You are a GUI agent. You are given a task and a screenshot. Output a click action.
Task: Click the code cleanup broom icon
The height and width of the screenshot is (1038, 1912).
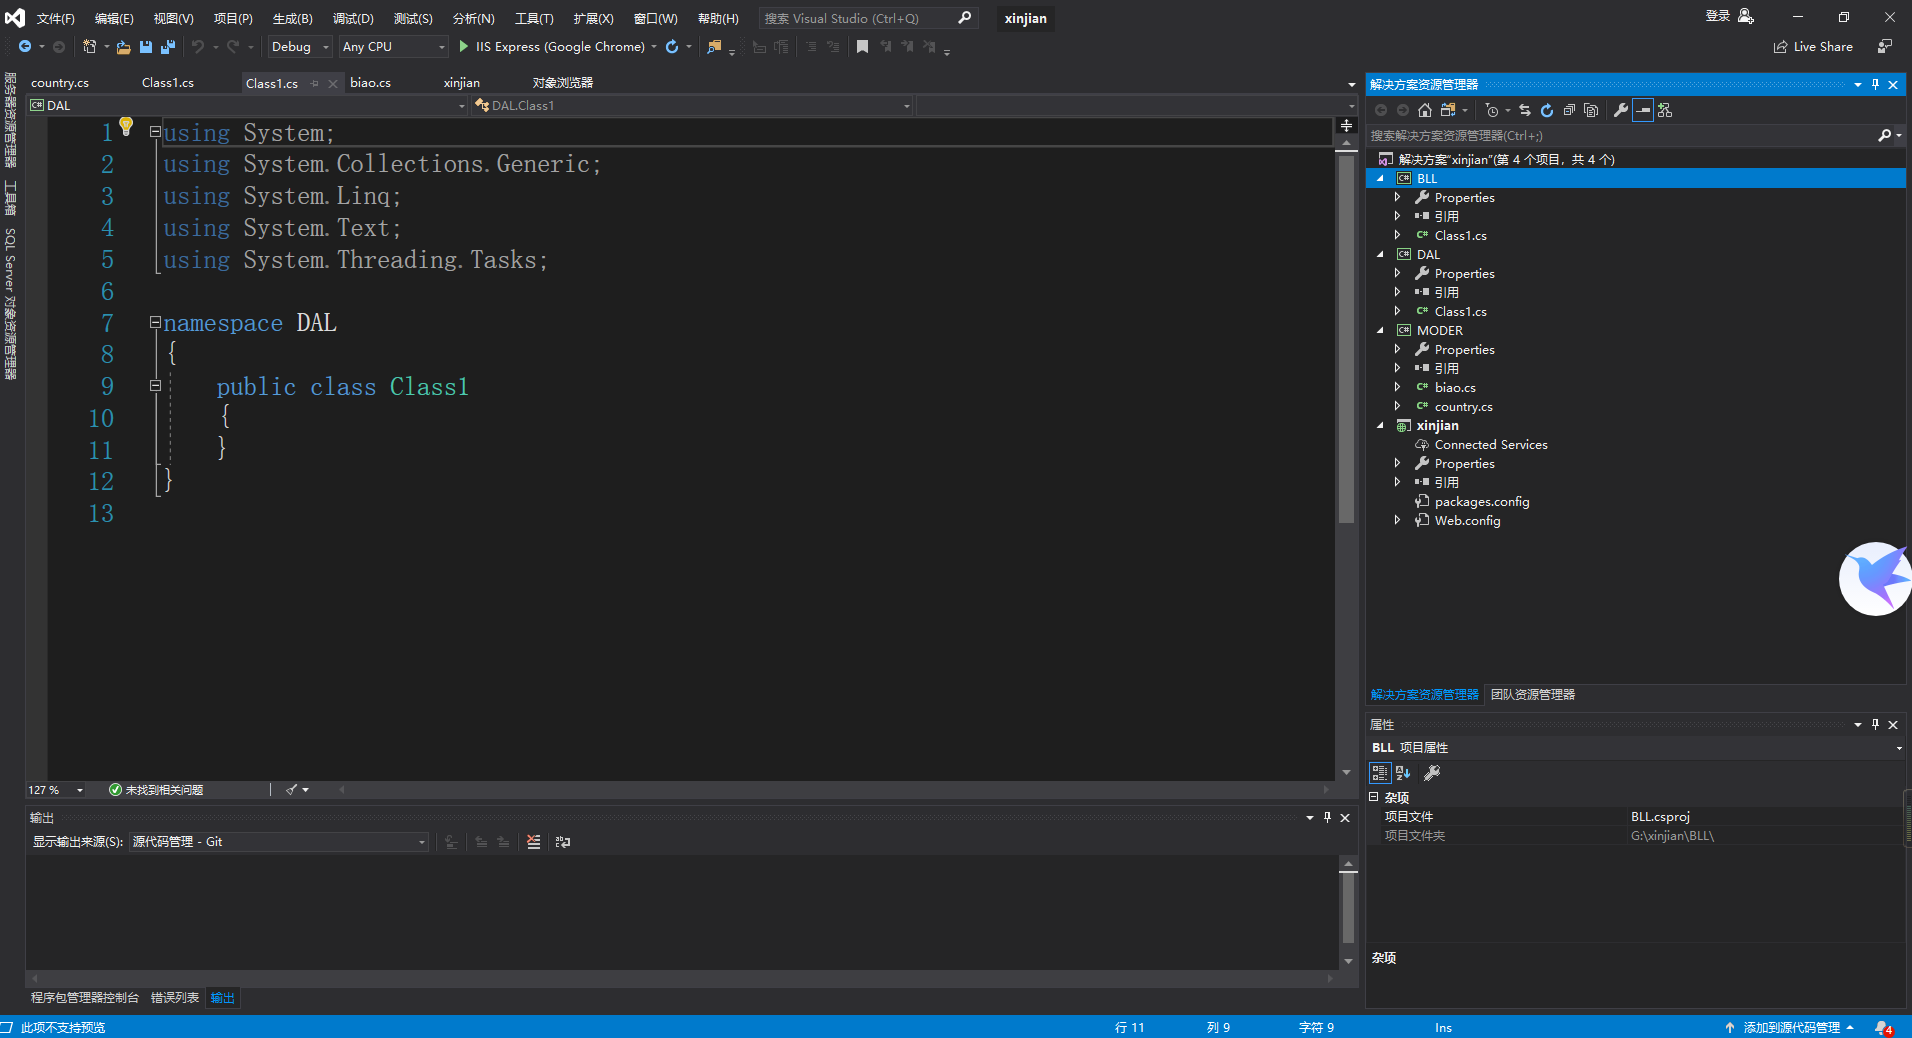pos(292,790)
